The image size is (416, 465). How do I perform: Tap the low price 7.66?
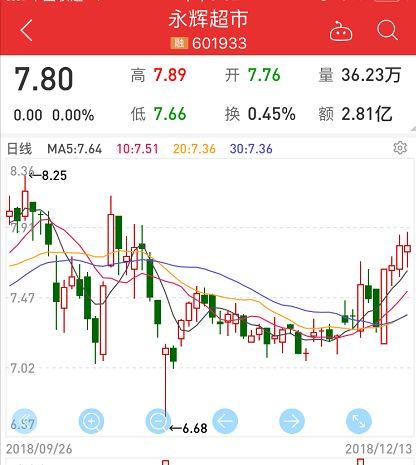click(x=170, y=114)
